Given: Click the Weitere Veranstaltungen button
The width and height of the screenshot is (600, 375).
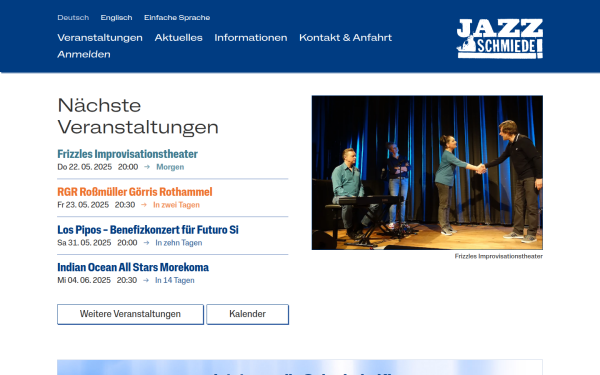Looking at the screenshot, I should coord(130,314).
